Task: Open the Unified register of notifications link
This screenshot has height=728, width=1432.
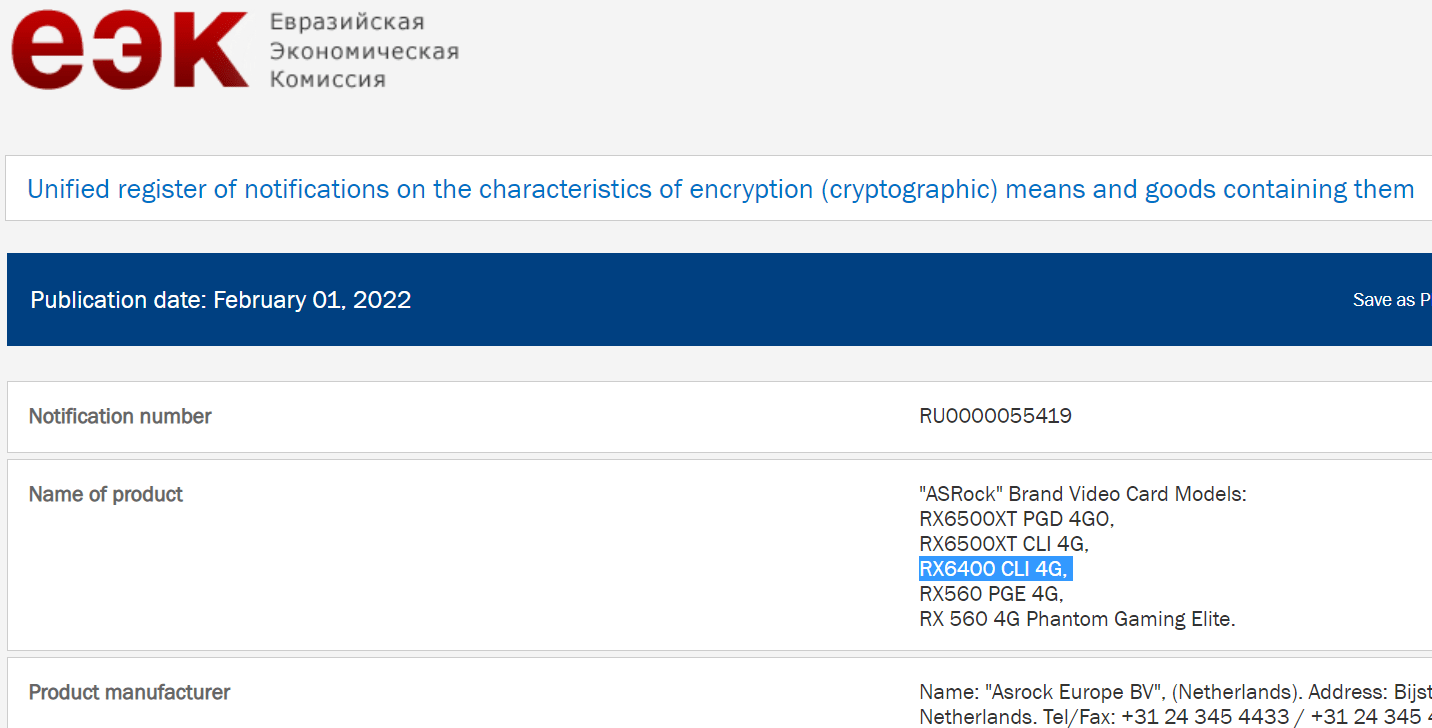Action: click(x=720, y=189)
